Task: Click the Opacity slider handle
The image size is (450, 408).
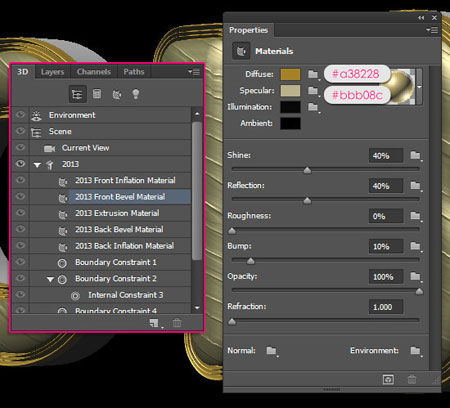Action: tap(419, 291)
